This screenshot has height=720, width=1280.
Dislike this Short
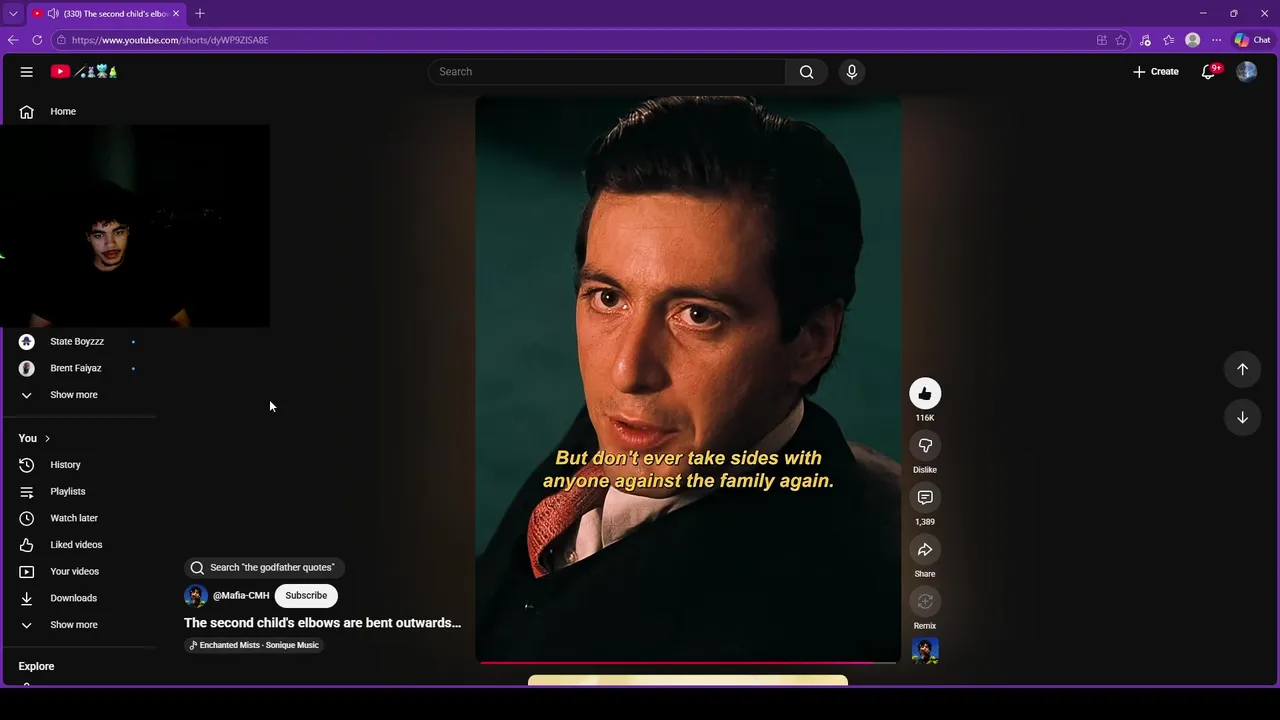925,446
